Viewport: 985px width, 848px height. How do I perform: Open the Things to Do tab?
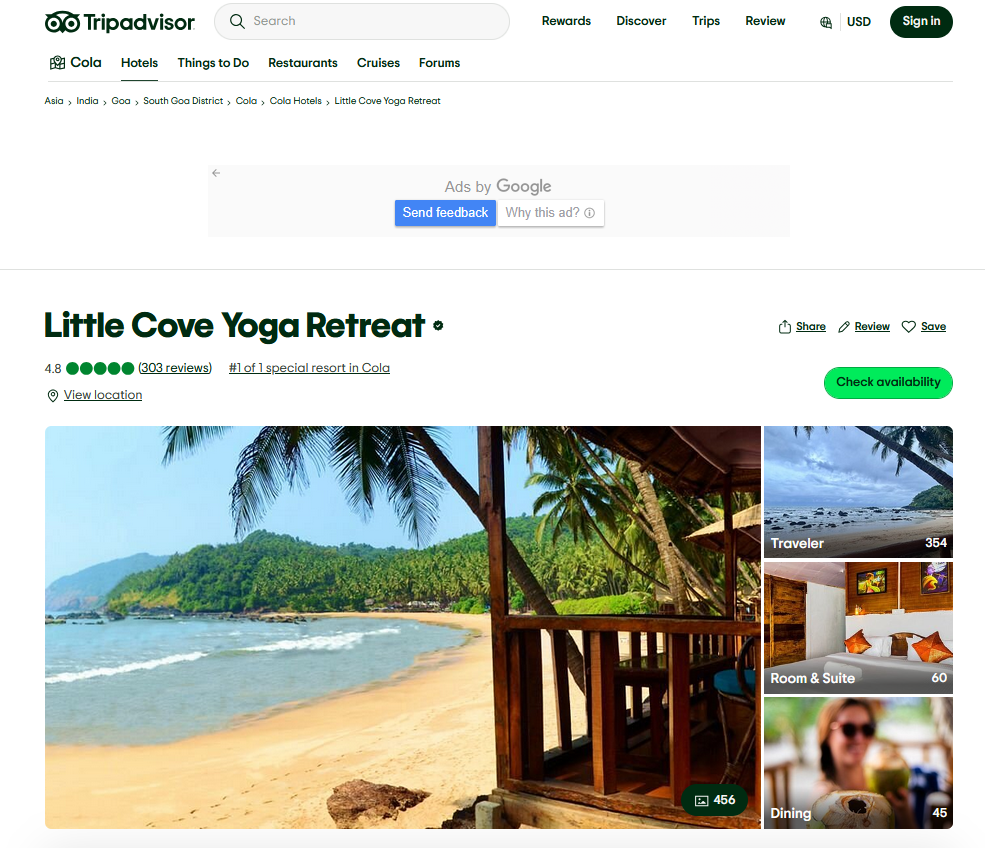click(x=213, y=63)
